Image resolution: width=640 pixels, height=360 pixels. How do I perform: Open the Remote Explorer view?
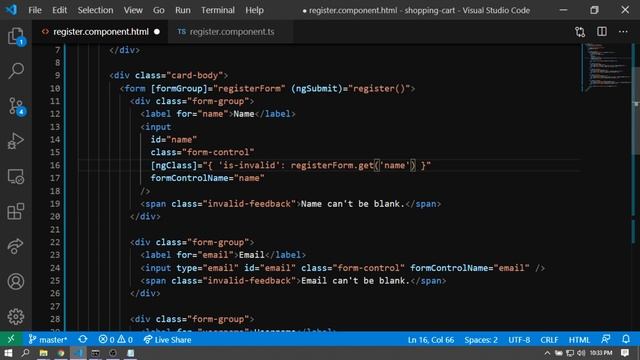point(16,177)
